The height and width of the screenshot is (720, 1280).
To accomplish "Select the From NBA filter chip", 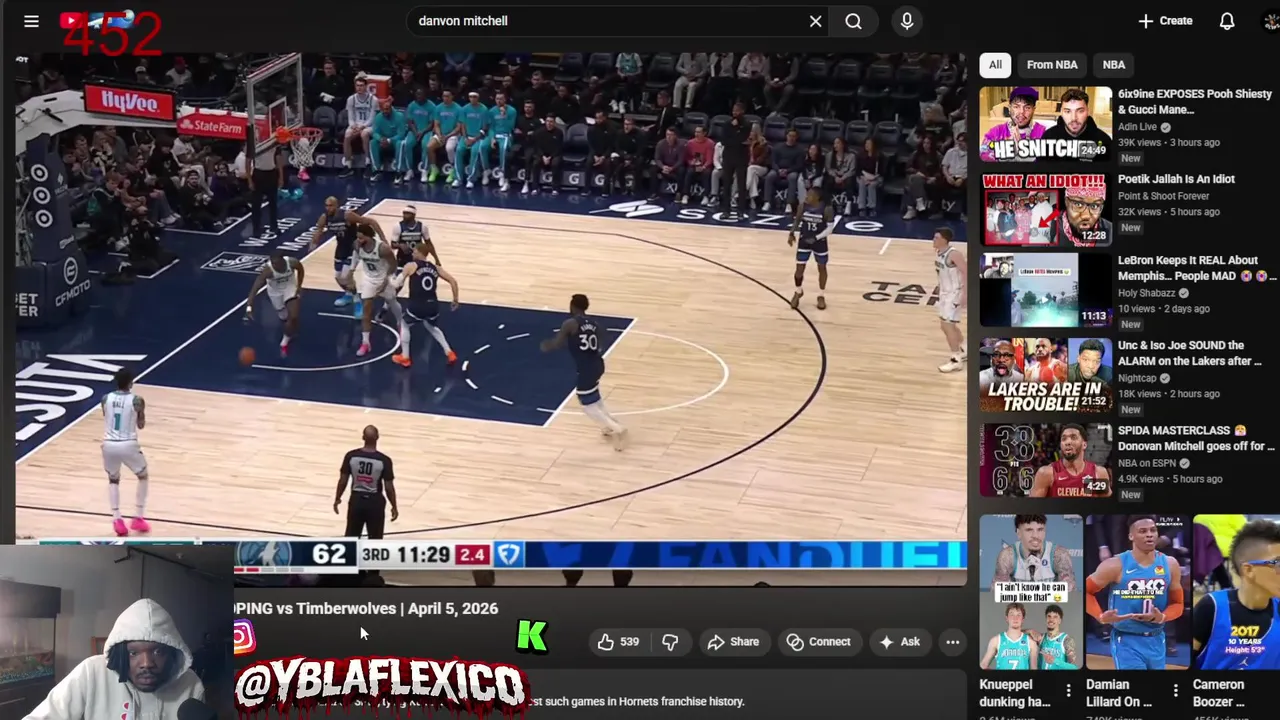I will [x=1052, y=65].
